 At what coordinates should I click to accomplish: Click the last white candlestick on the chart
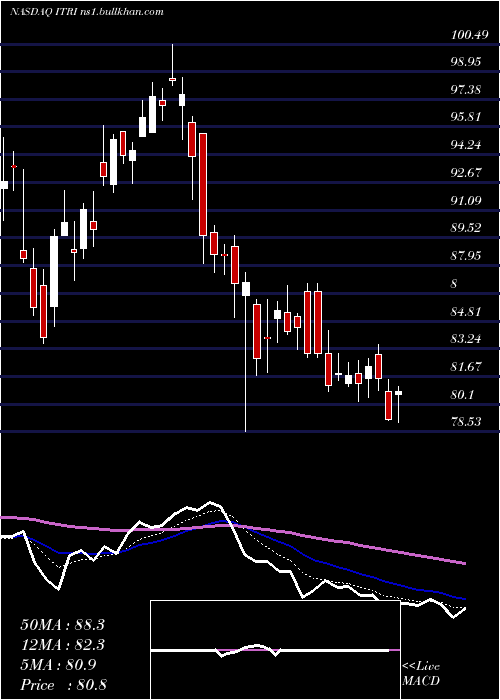pos(399,393)
